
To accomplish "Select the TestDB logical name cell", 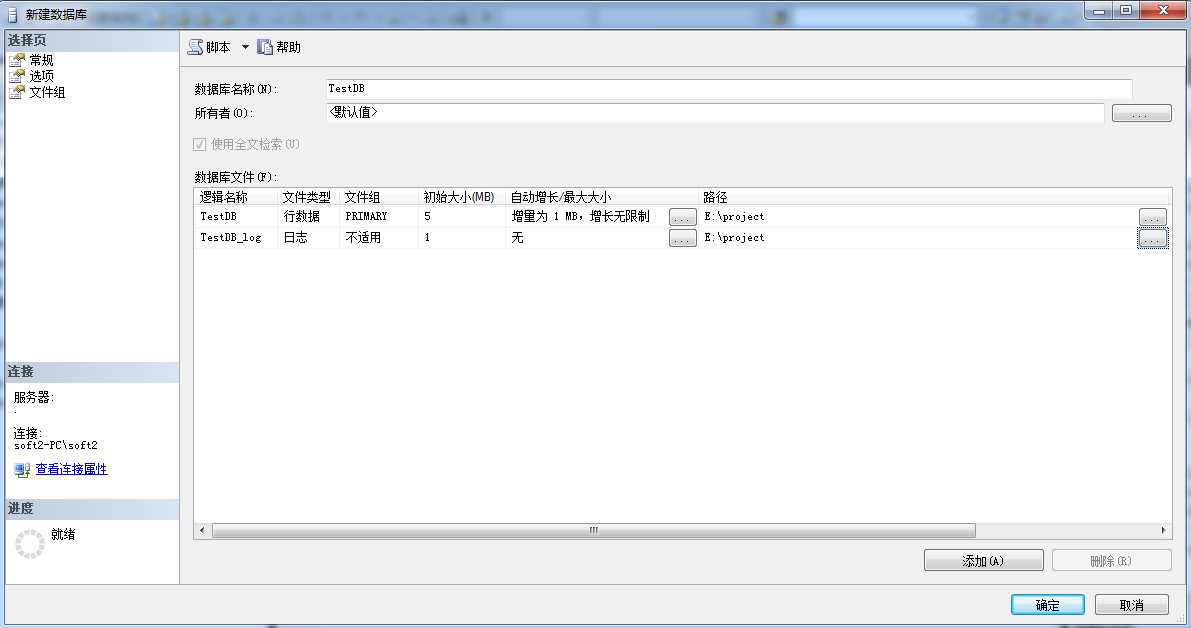I will (235, 216).
